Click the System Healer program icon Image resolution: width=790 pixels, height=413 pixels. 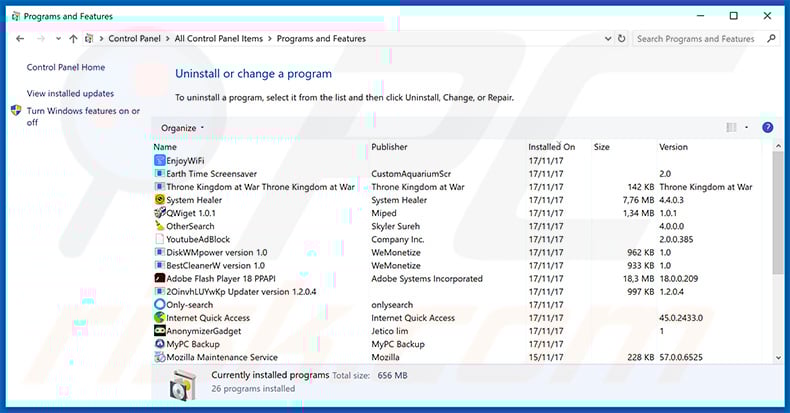(x=160, y=200)
